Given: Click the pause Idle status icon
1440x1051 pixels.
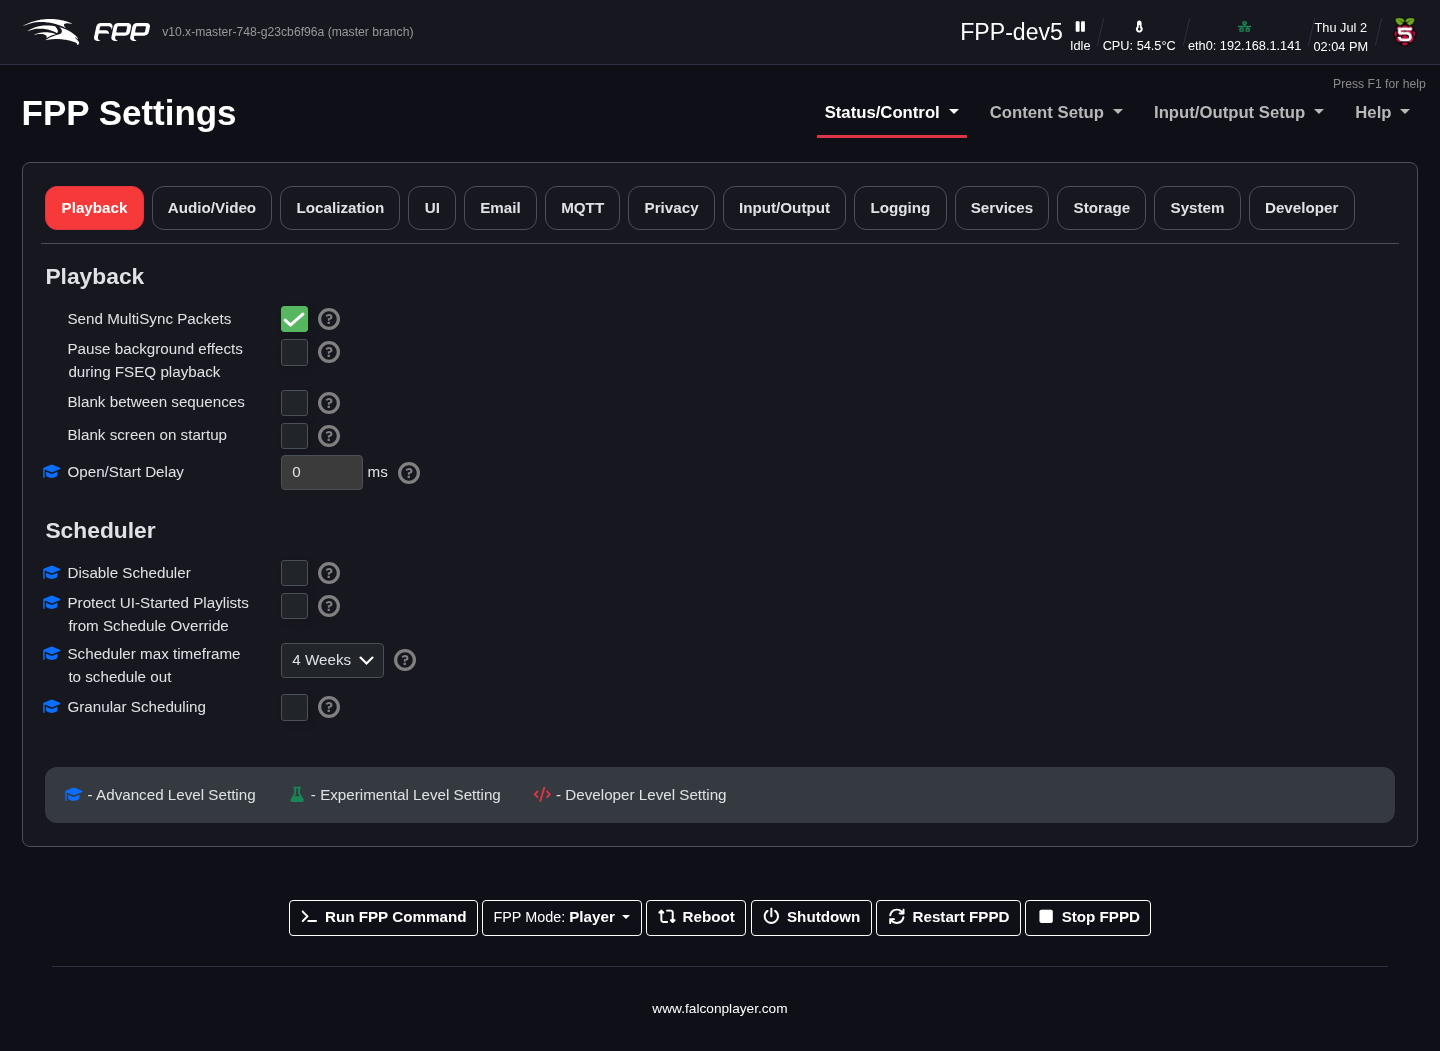Looking at the screenshot, I should pos(1080,26).
